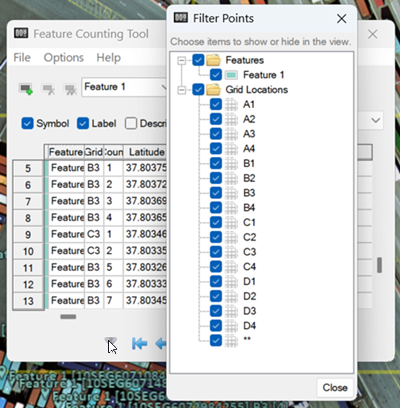400x408 pixels.
Task: Open the Help menu
Action: click(109, 58)
